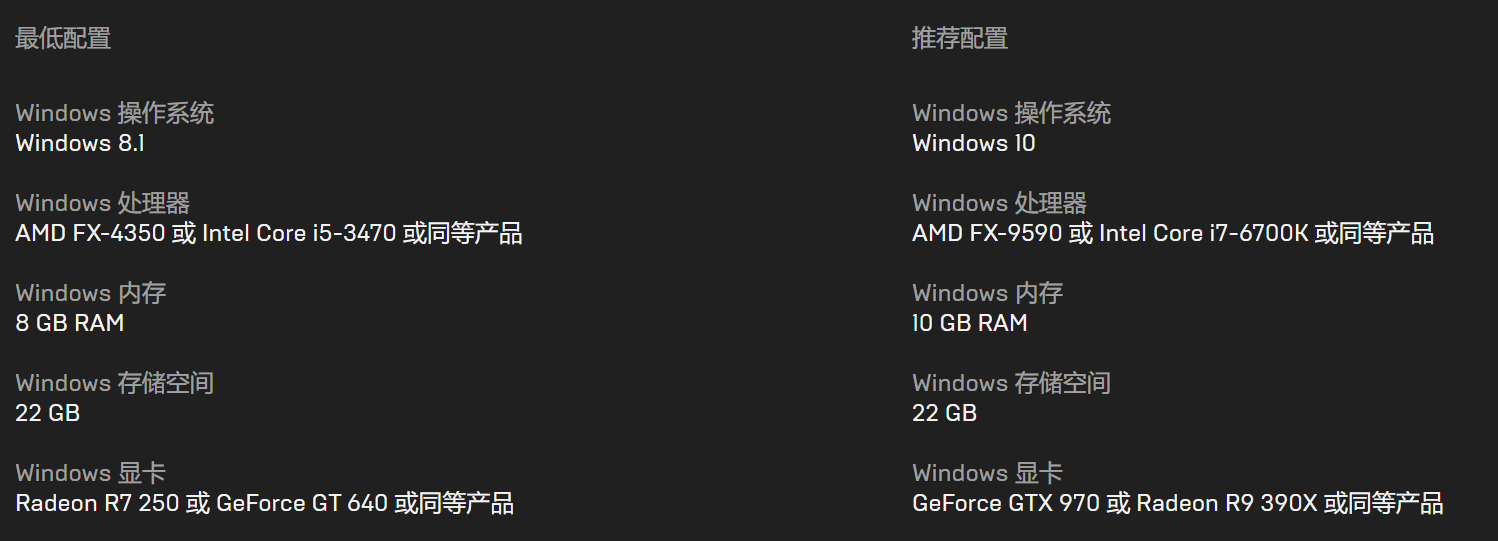The image size is (1498, 541).
Task: Click Windows 内存 label in minimum column
Action: (91, 293)
